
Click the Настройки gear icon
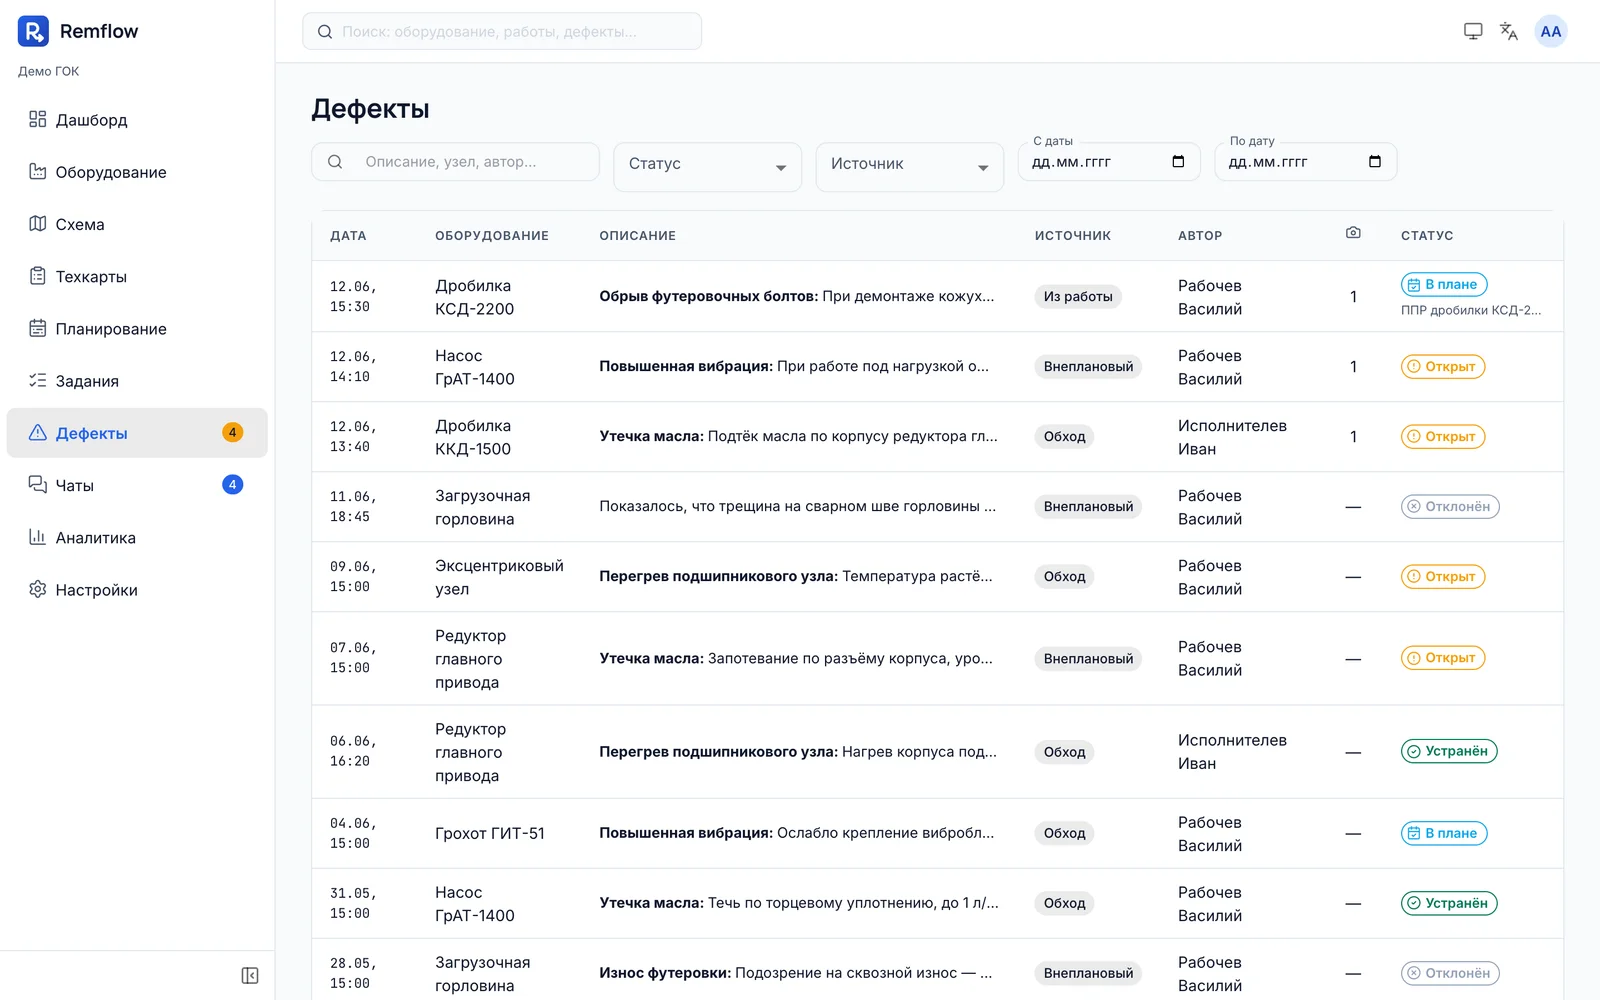point(38,589)
